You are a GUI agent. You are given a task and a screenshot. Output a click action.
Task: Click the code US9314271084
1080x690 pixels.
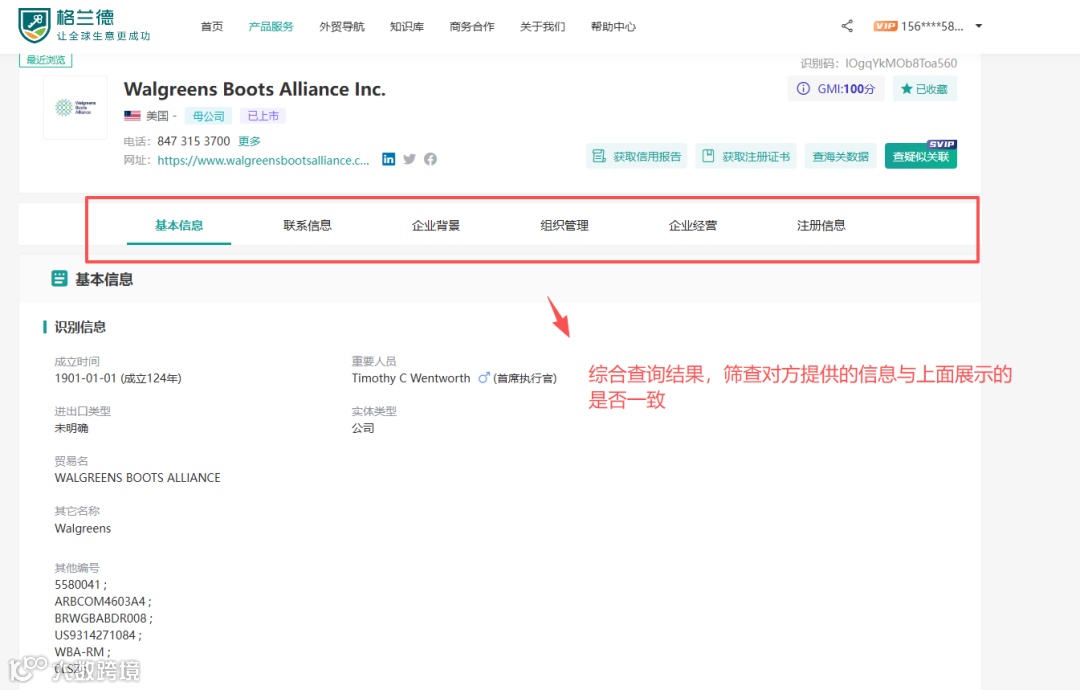tap(95, 635)
